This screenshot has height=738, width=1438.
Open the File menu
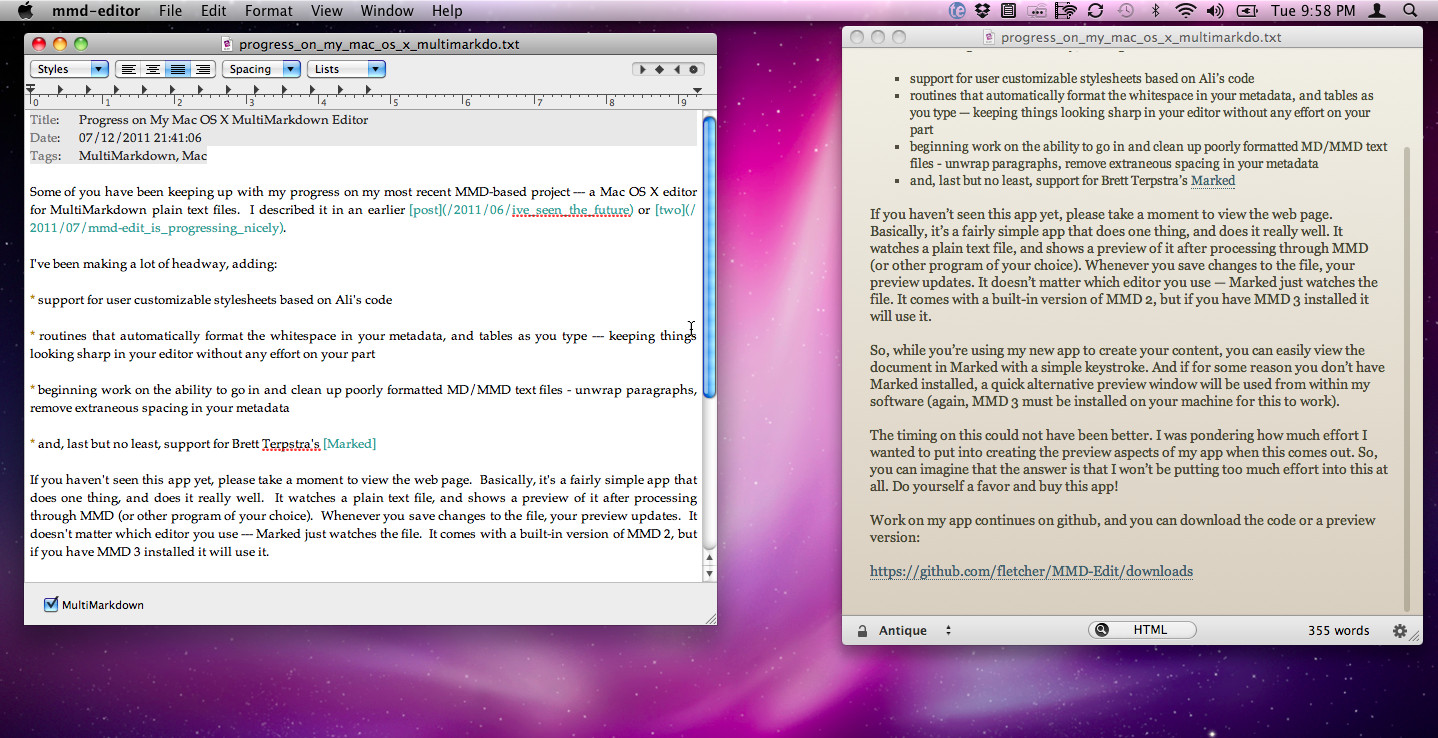point(171,11)
